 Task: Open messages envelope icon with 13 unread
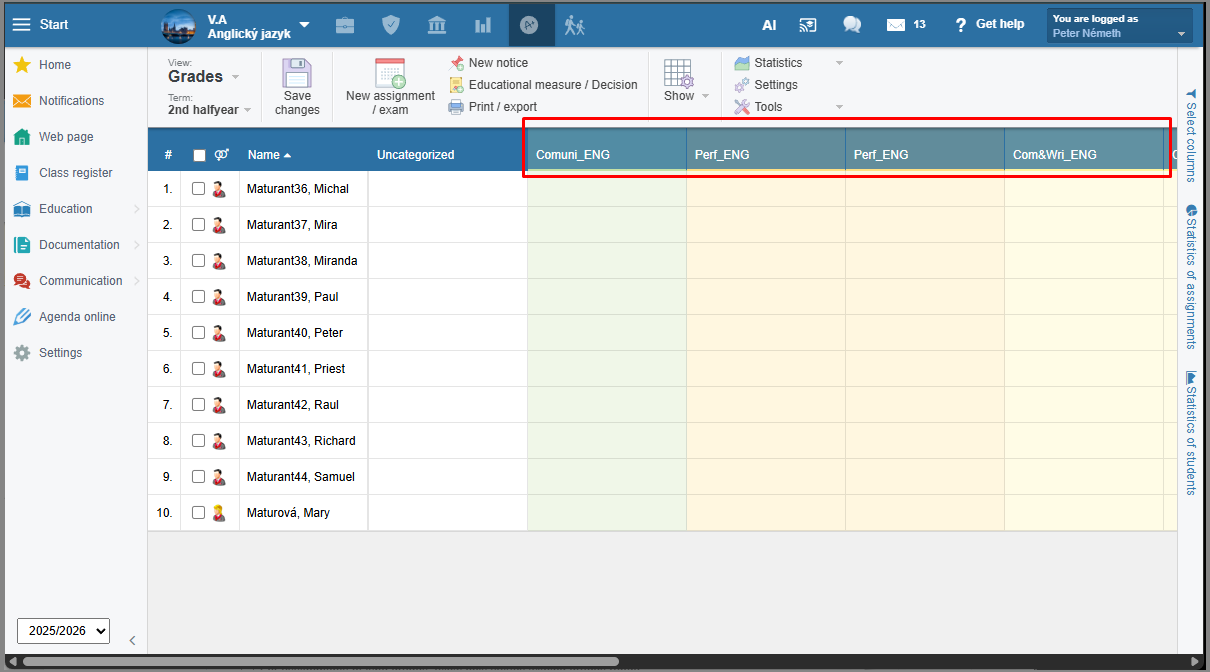click(896, 25)
